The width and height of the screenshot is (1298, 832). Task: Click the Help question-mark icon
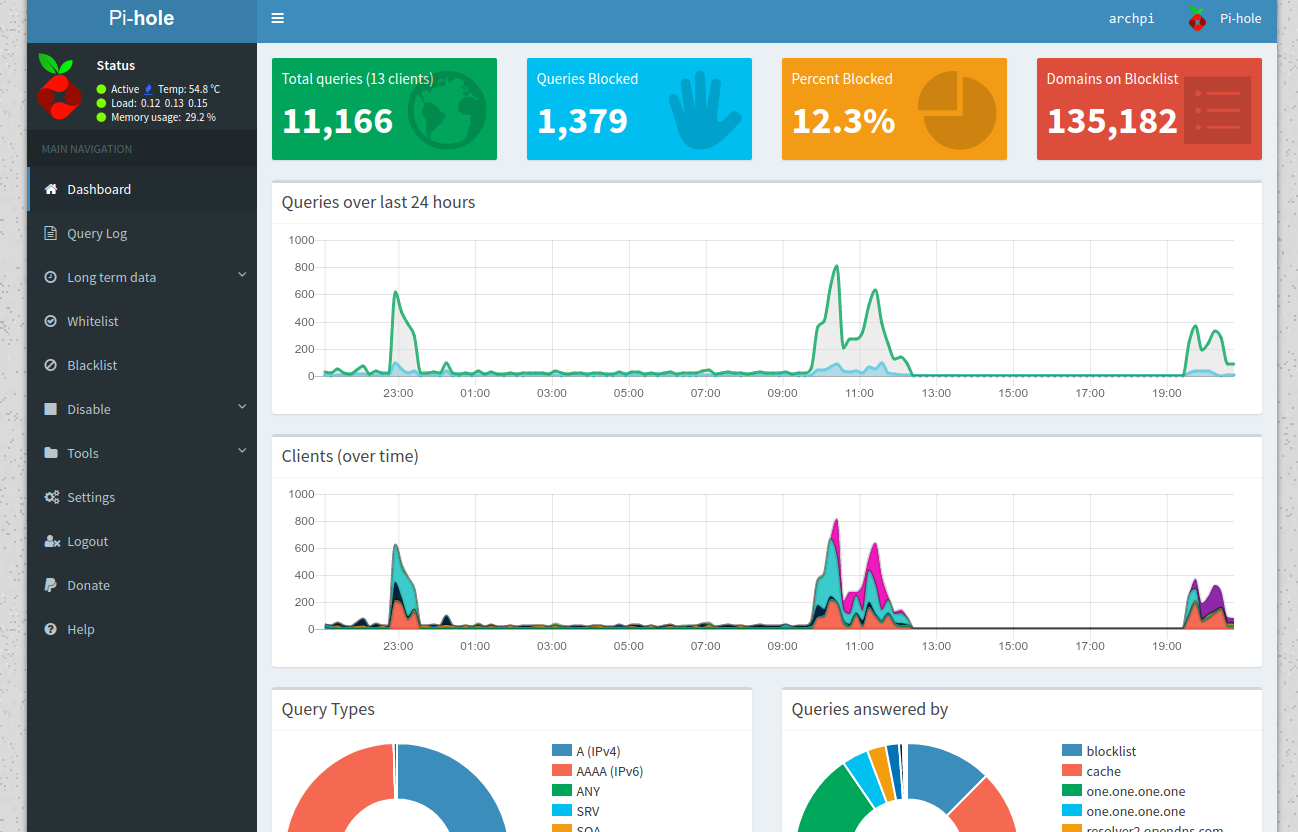tap(51, 629)
